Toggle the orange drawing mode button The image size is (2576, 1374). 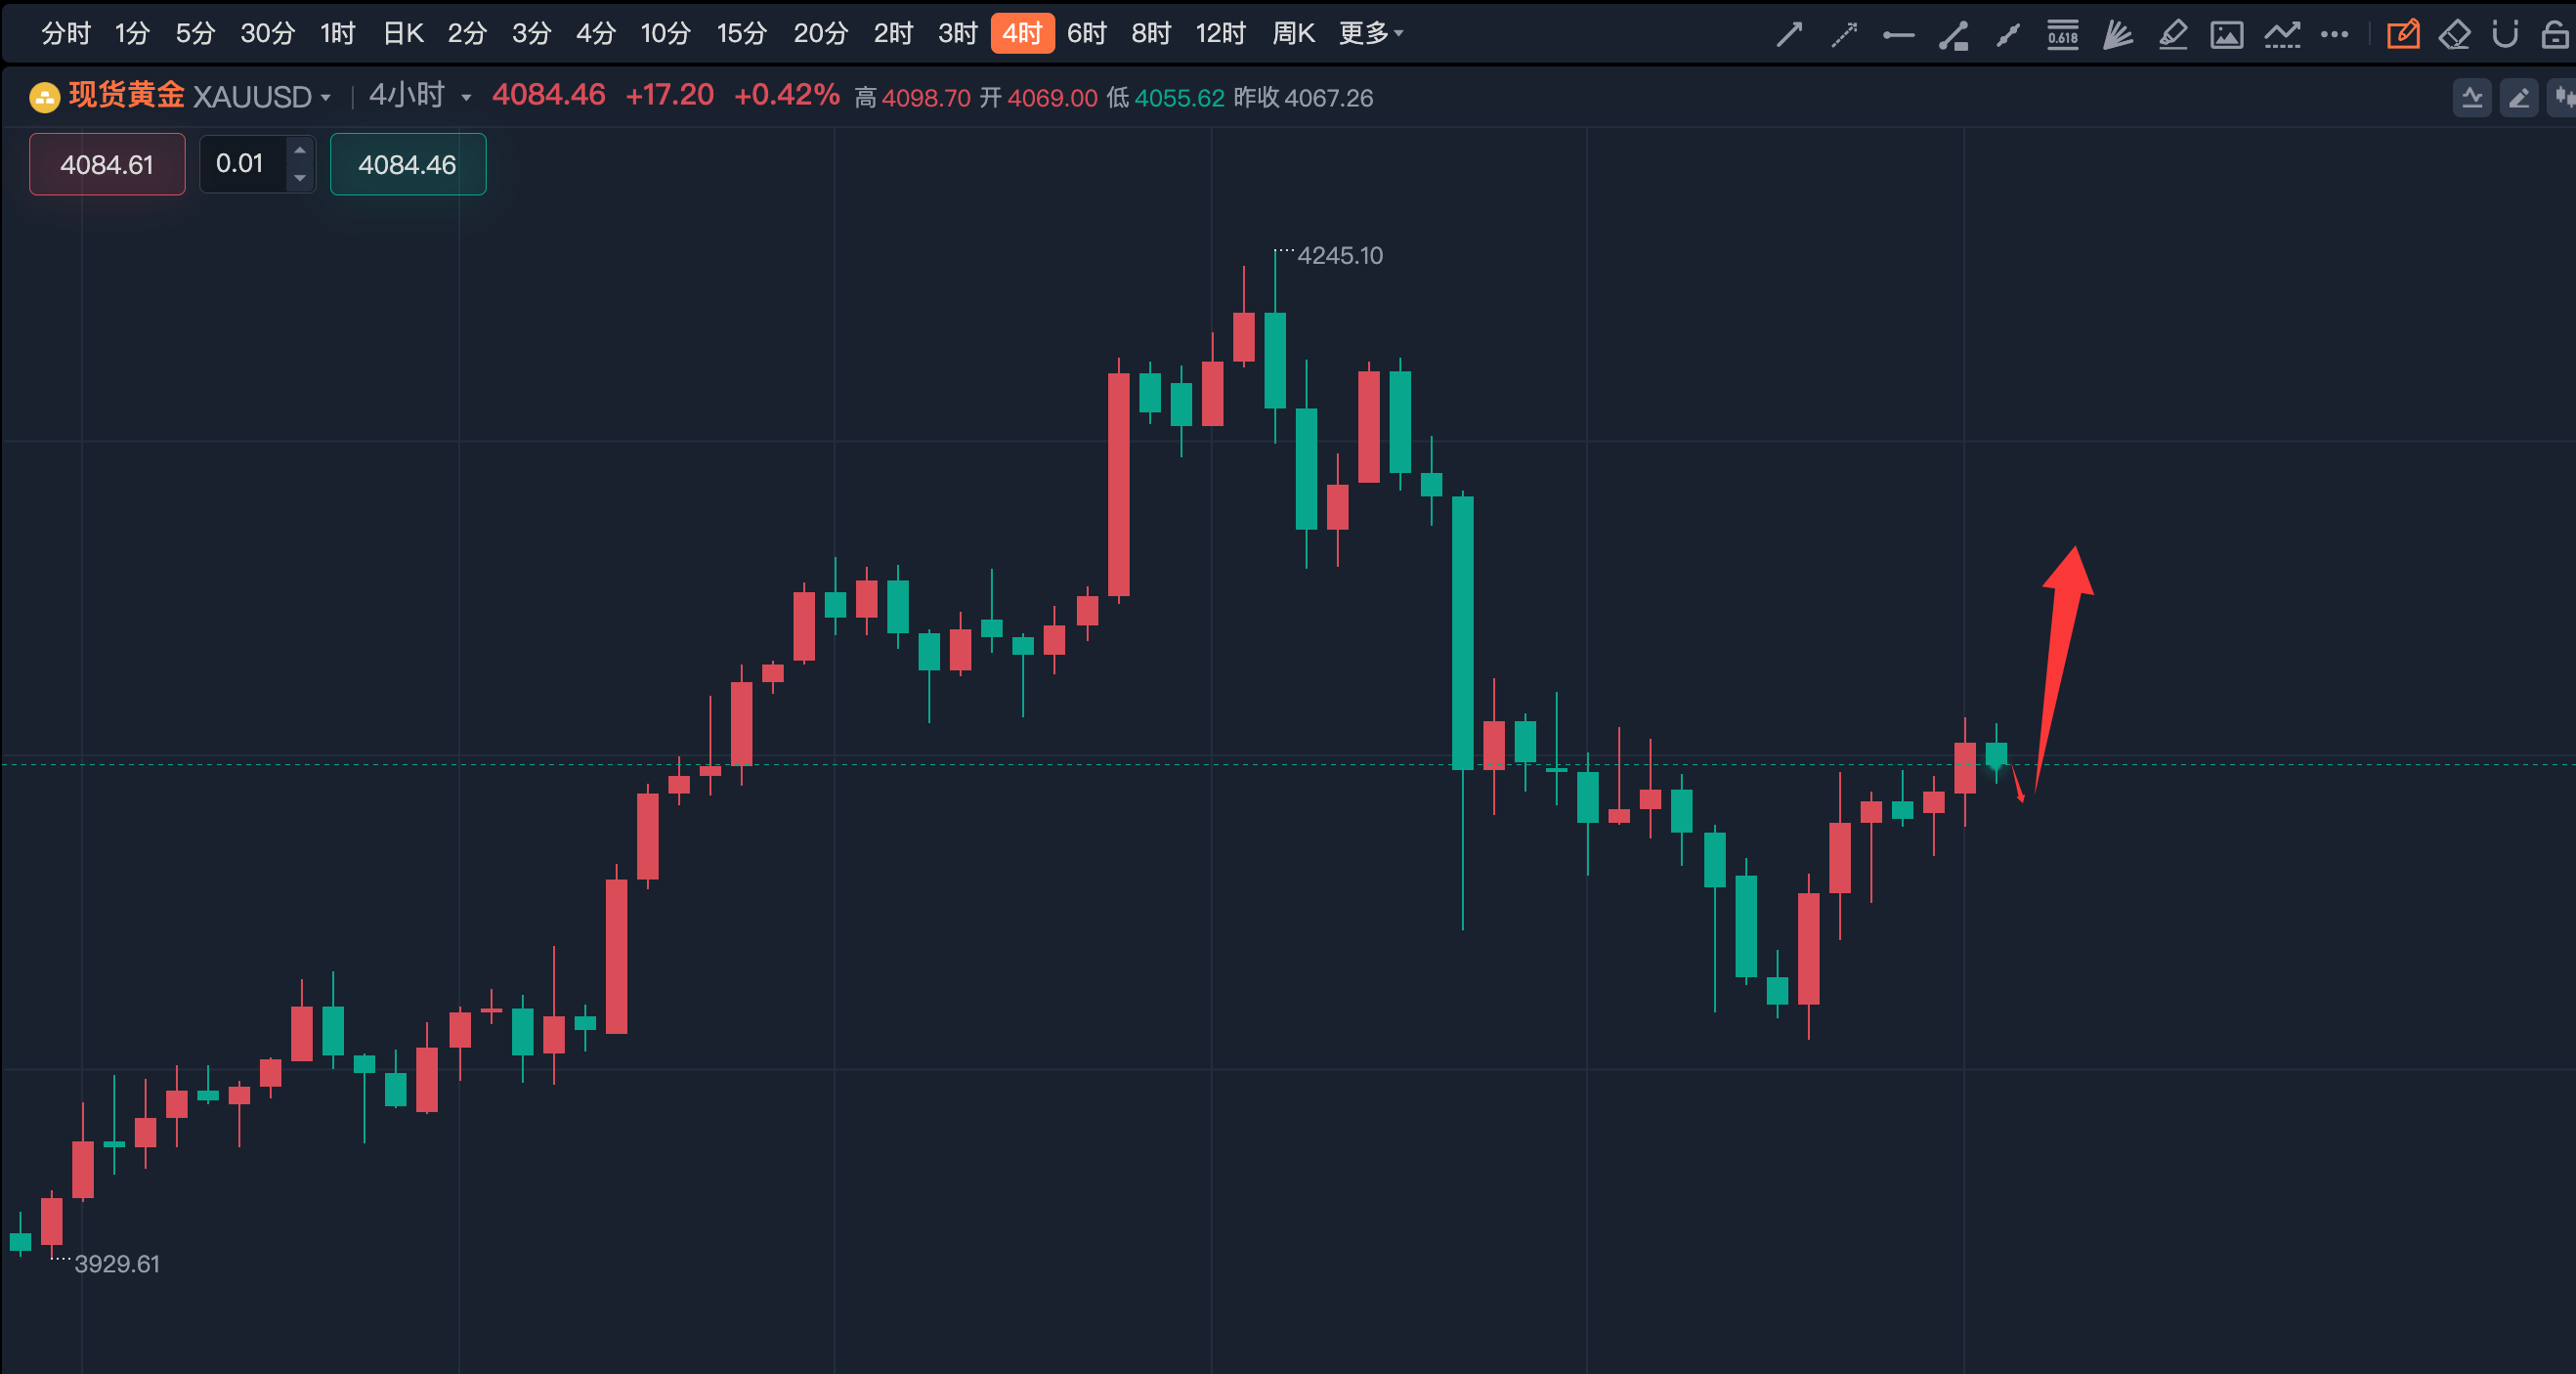click(2402, 34)
